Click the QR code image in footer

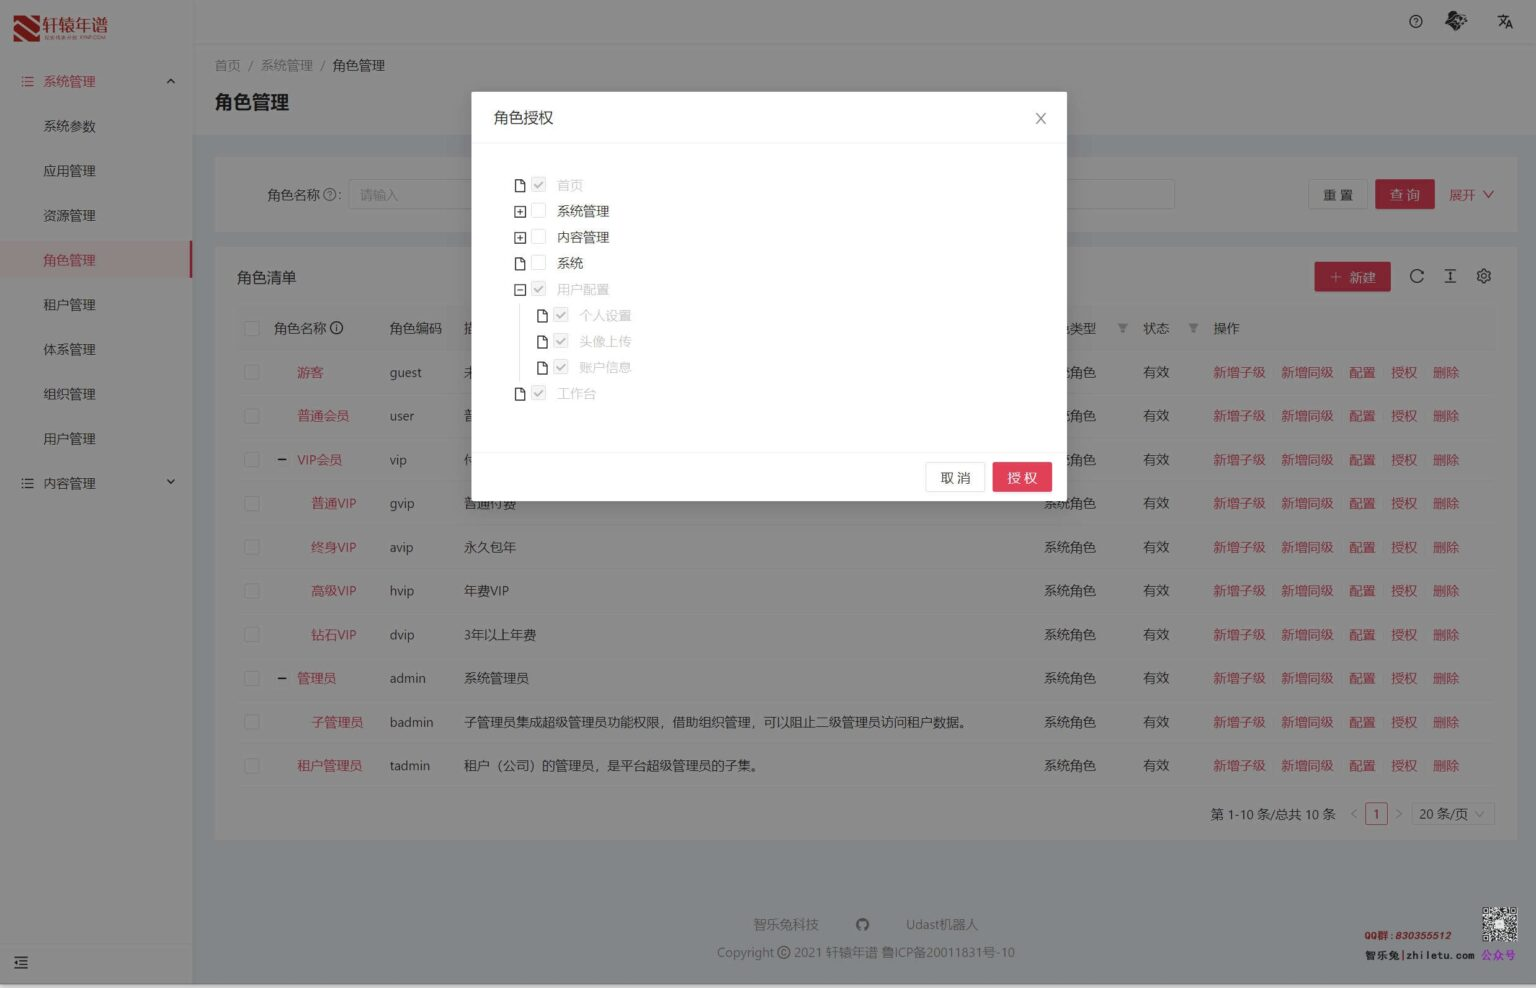pos(1499,925)
